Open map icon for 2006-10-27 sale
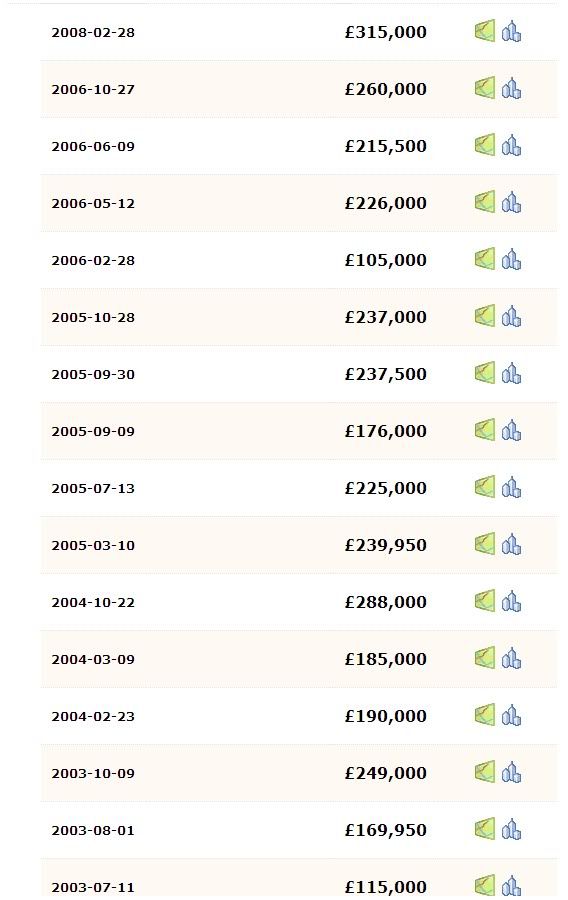 point(485,88)
